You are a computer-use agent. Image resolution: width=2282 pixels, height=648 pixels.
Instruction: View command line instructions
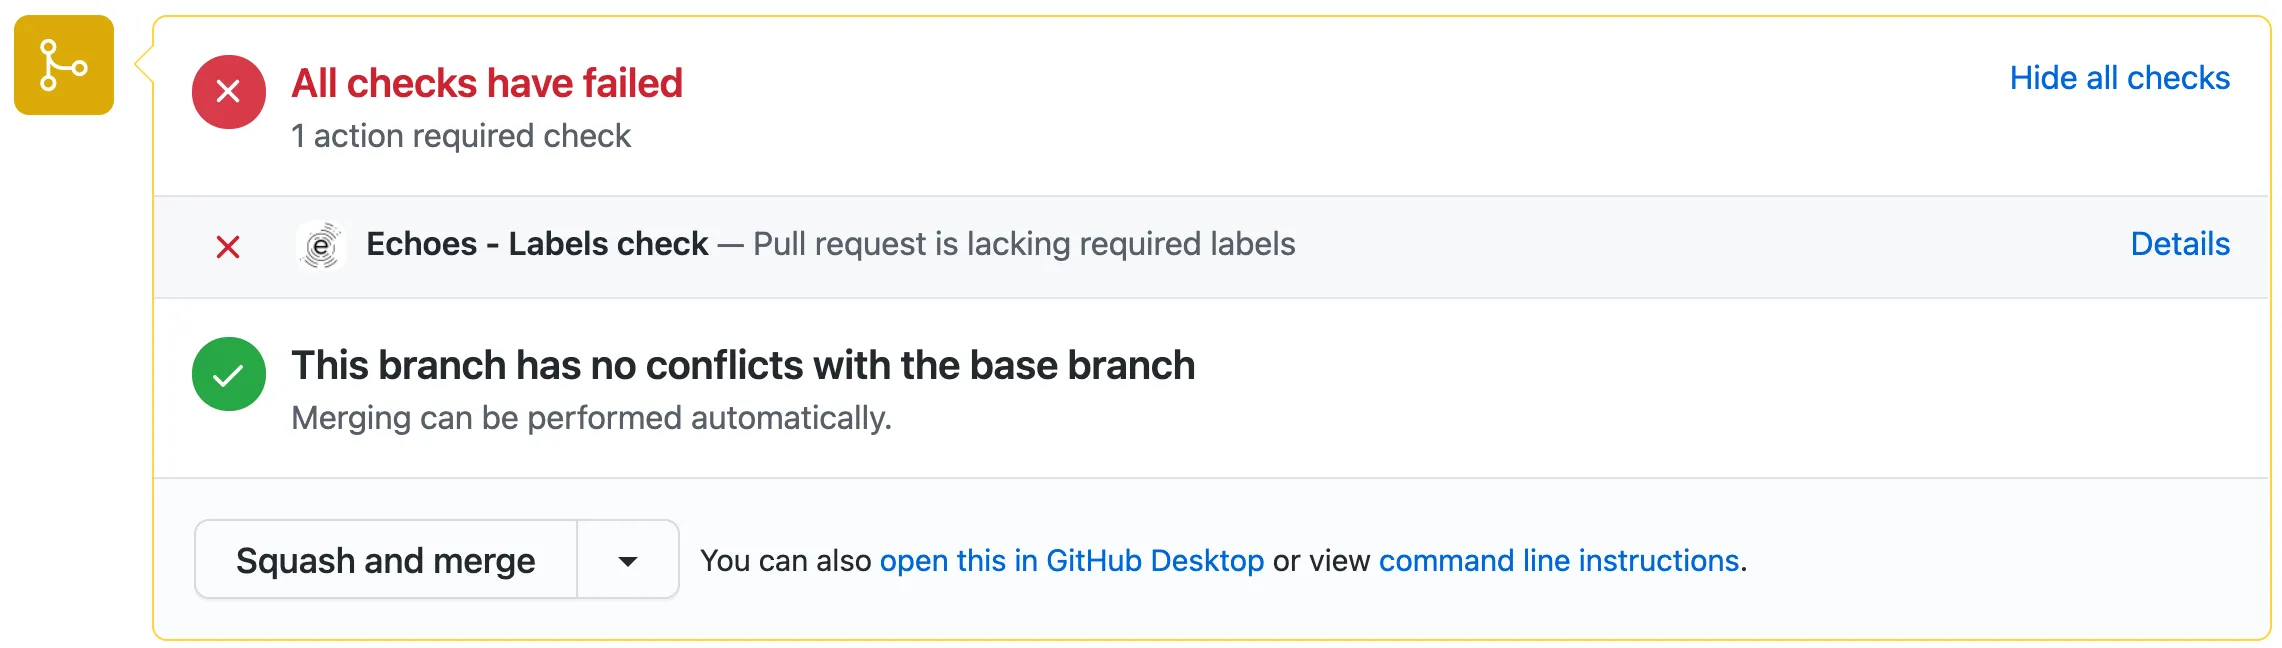click(1559, 561)
